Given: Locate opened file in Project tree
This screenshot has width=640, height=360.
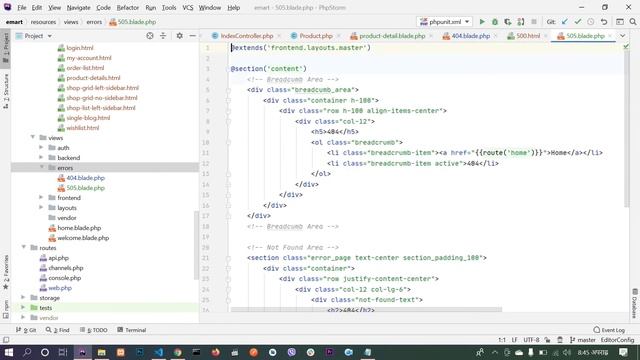Looking at the screenshot, I should click(x=150, y=36).
